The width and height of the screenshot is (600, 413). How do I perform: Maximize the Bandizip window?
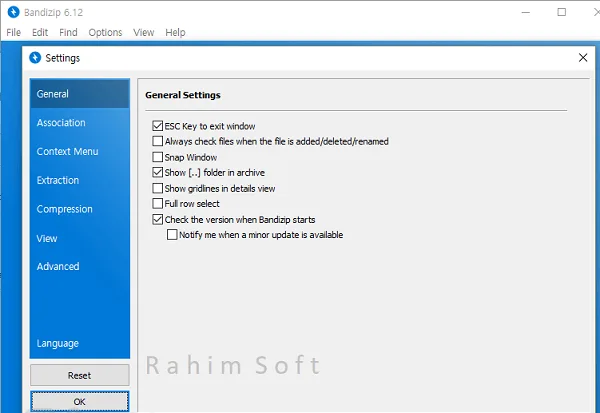(561, 12)
